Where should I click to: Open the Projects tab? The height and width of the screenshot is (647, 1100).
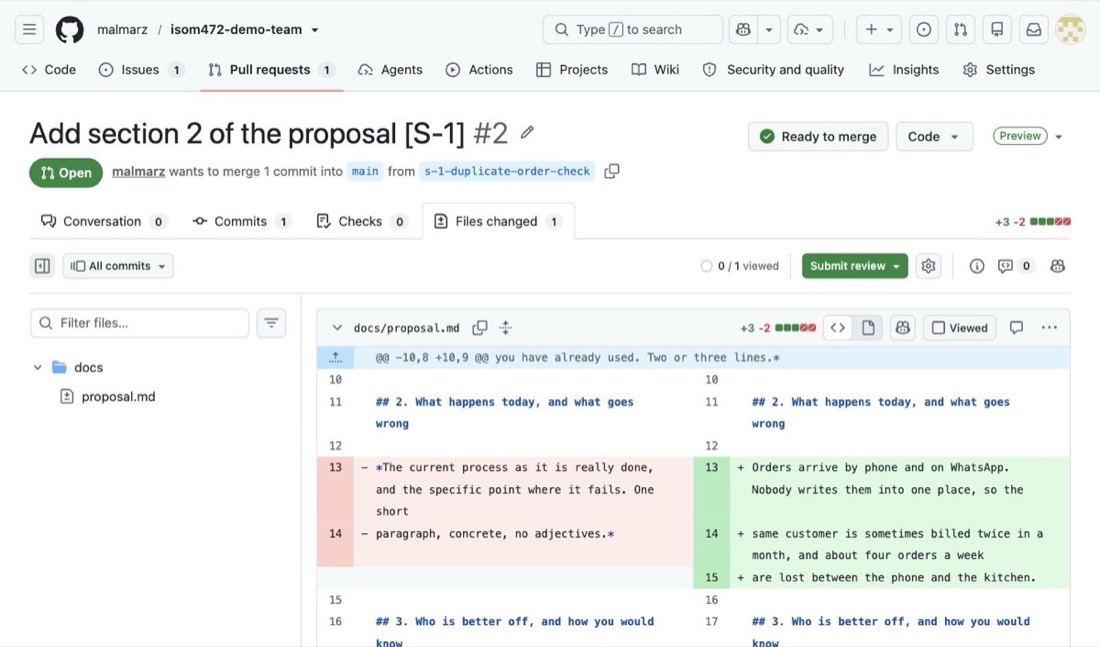point(572,69)
